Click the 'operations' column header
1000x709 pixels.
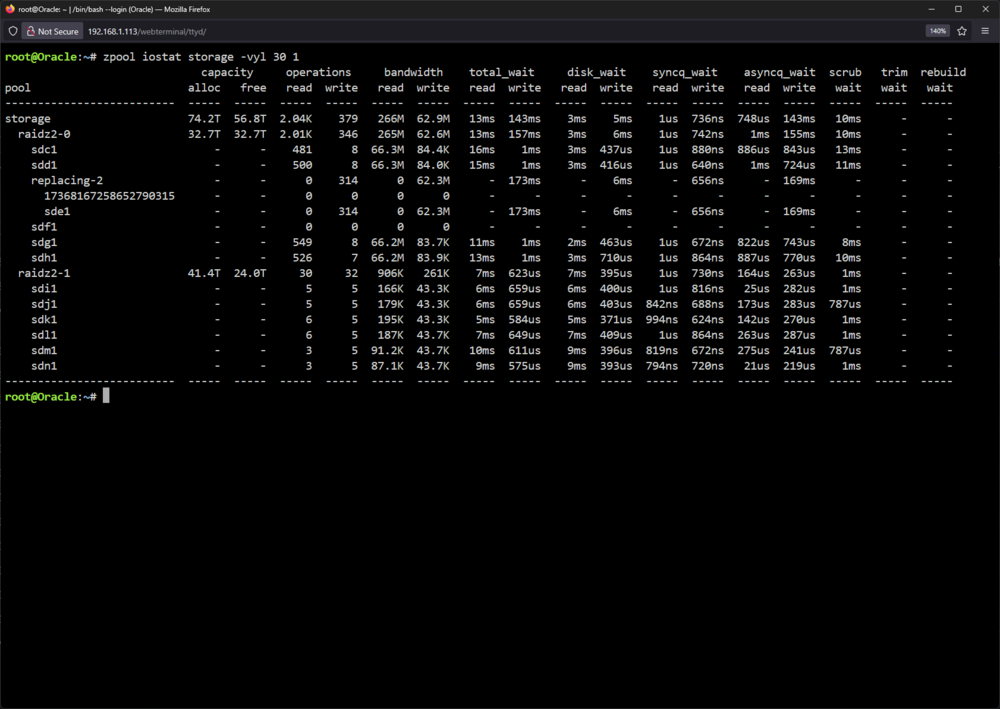tap(318, 72)
